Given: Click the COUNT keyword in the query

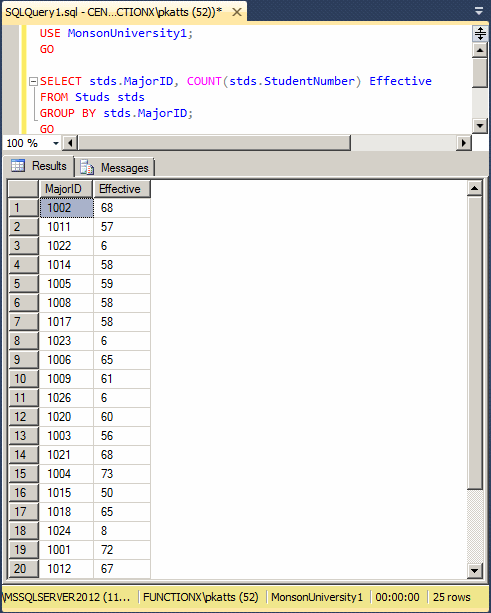Looking at the screenshot, I should (204, 81).
